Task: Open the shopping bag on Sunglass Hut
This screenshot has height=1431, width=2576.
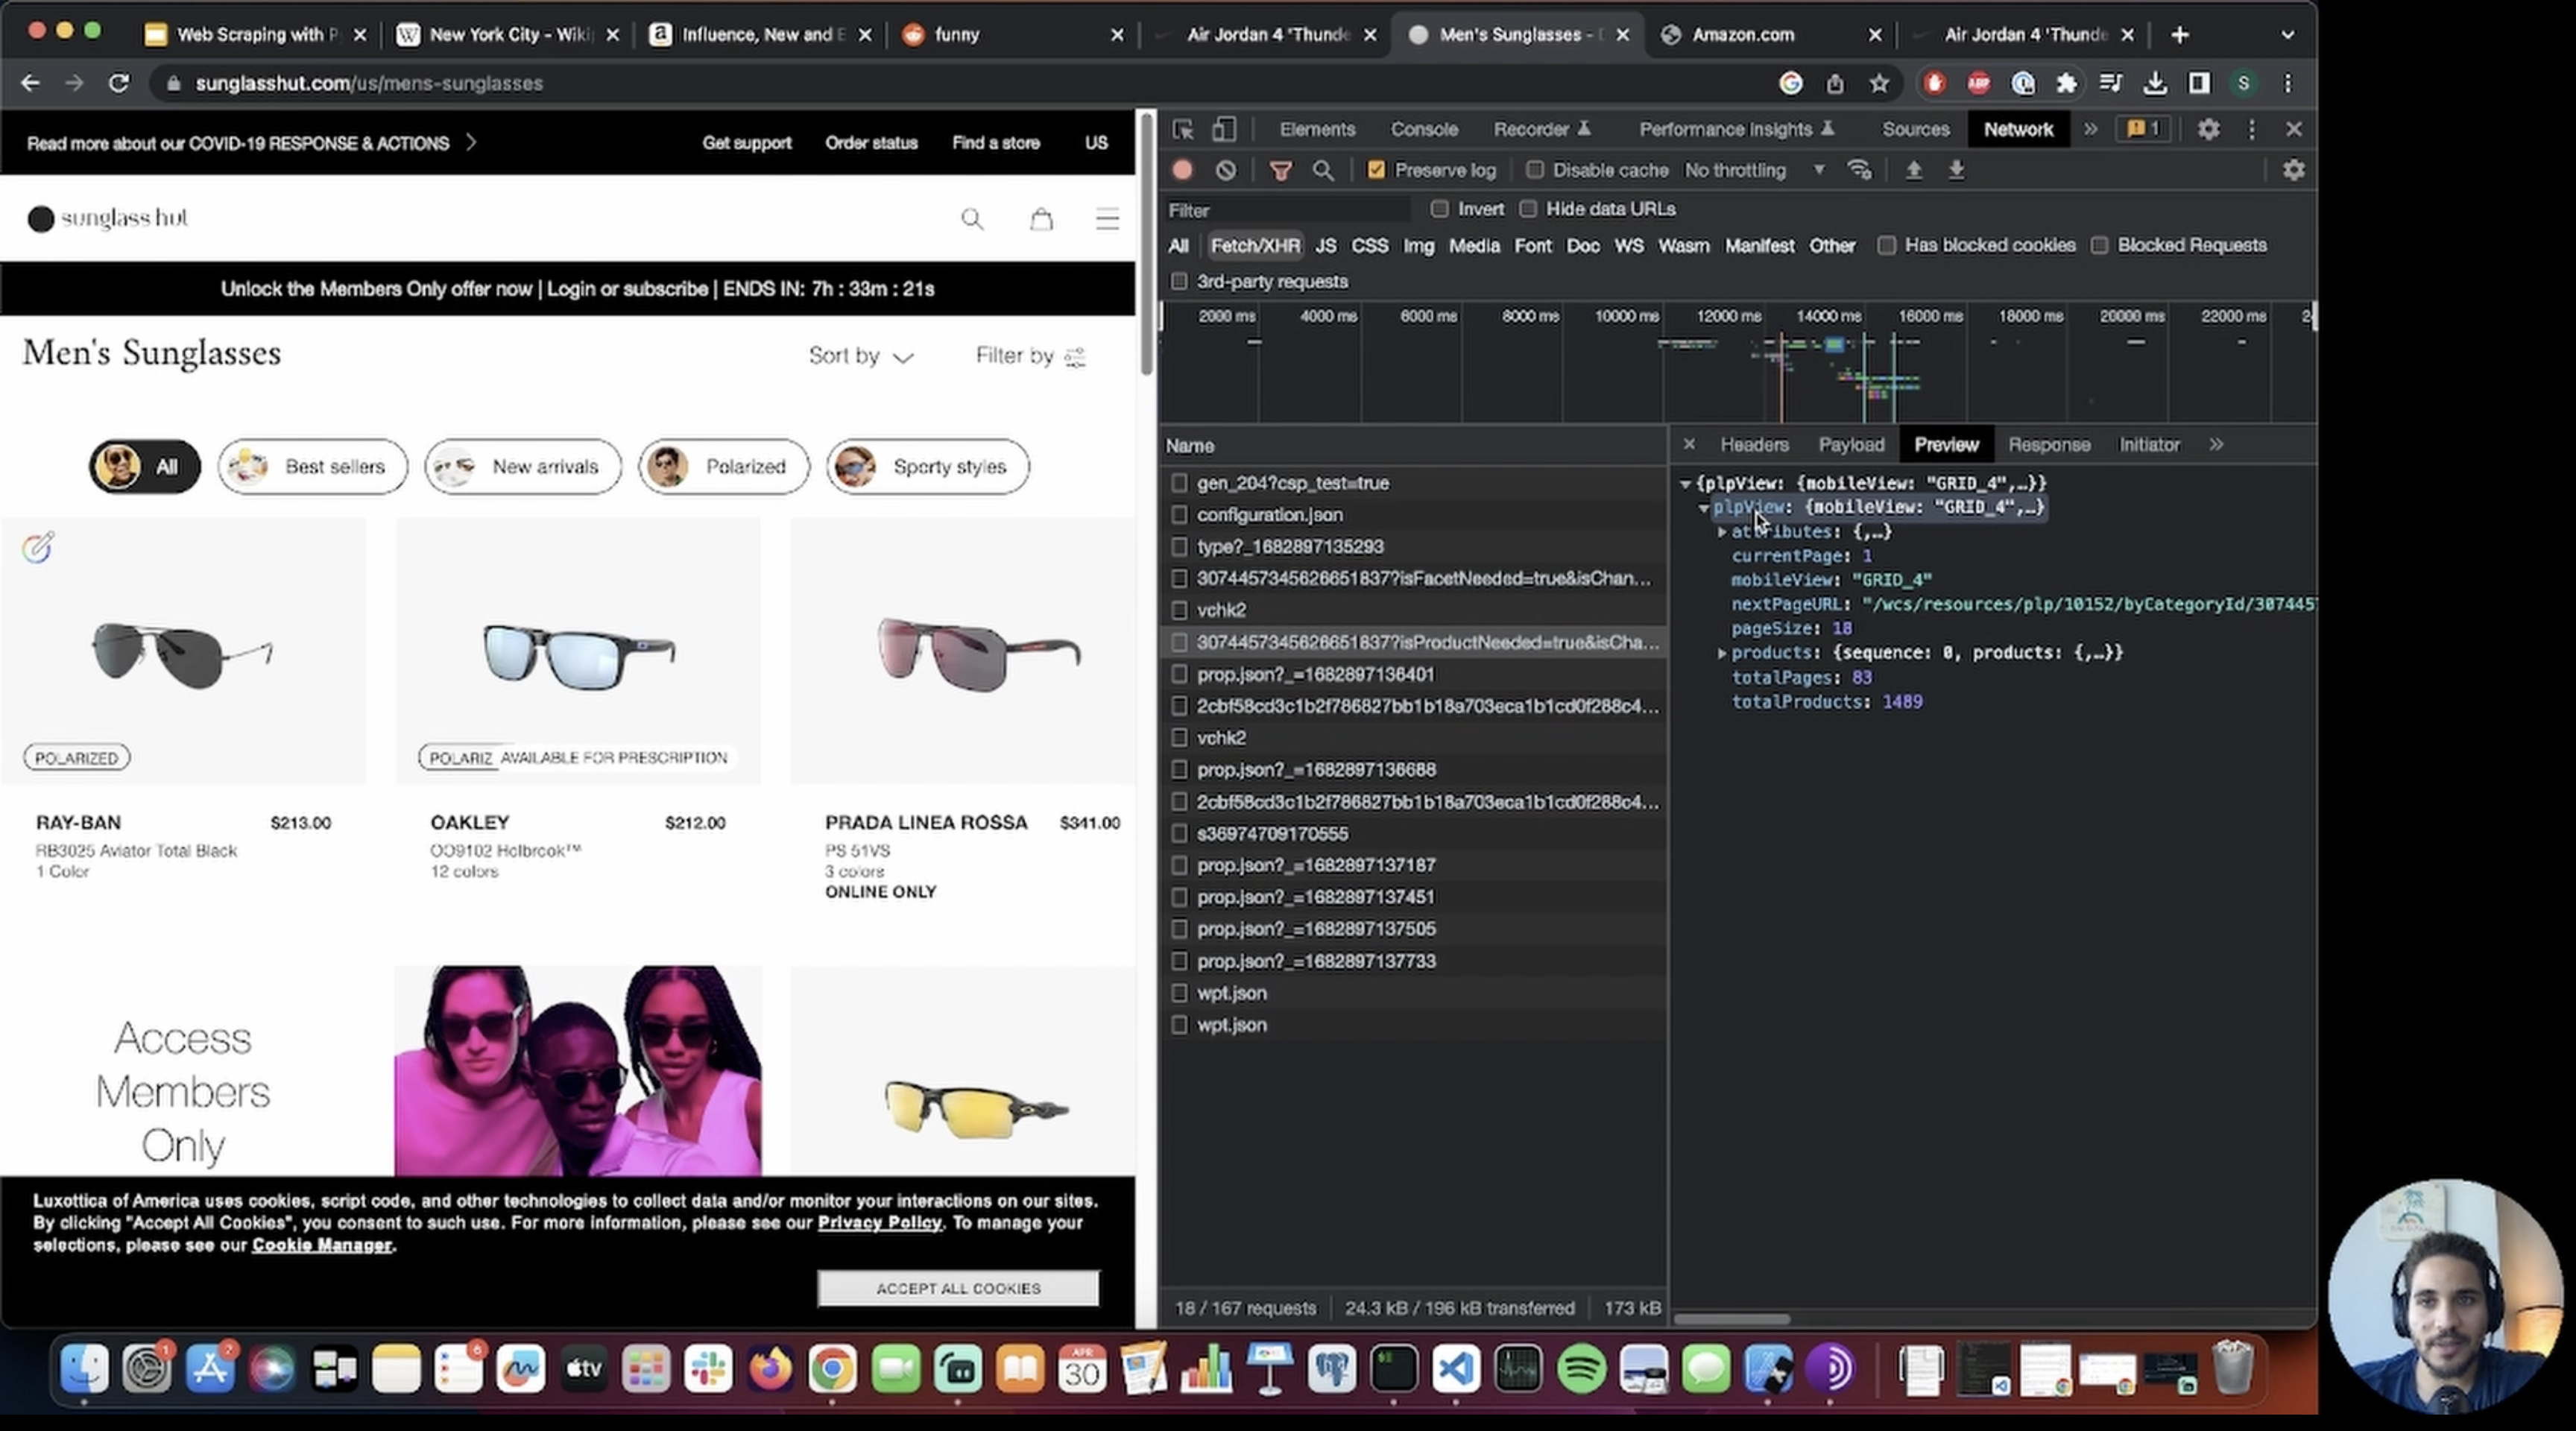Action: (1041, 219)
